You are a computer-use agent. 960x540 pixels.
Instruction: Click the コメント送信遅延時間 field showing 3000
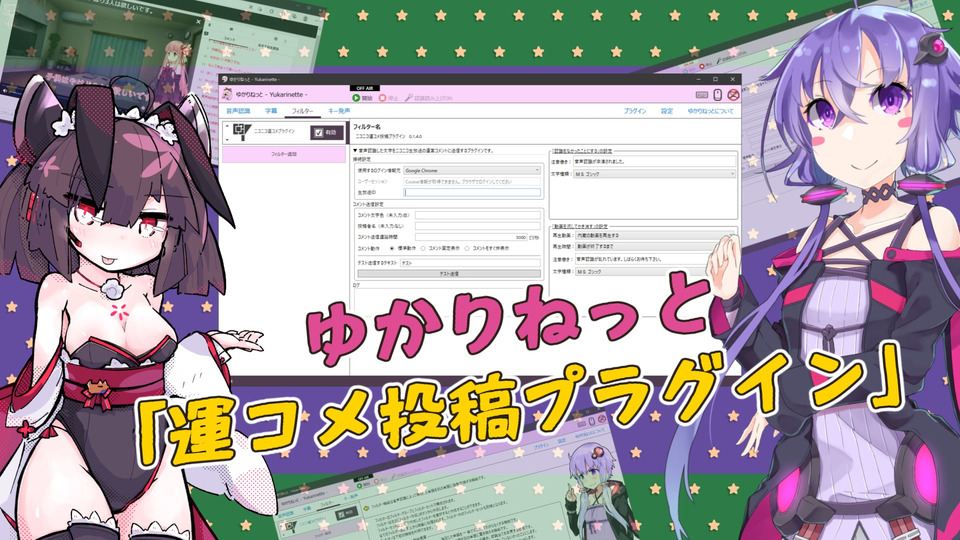click(471, 237)
